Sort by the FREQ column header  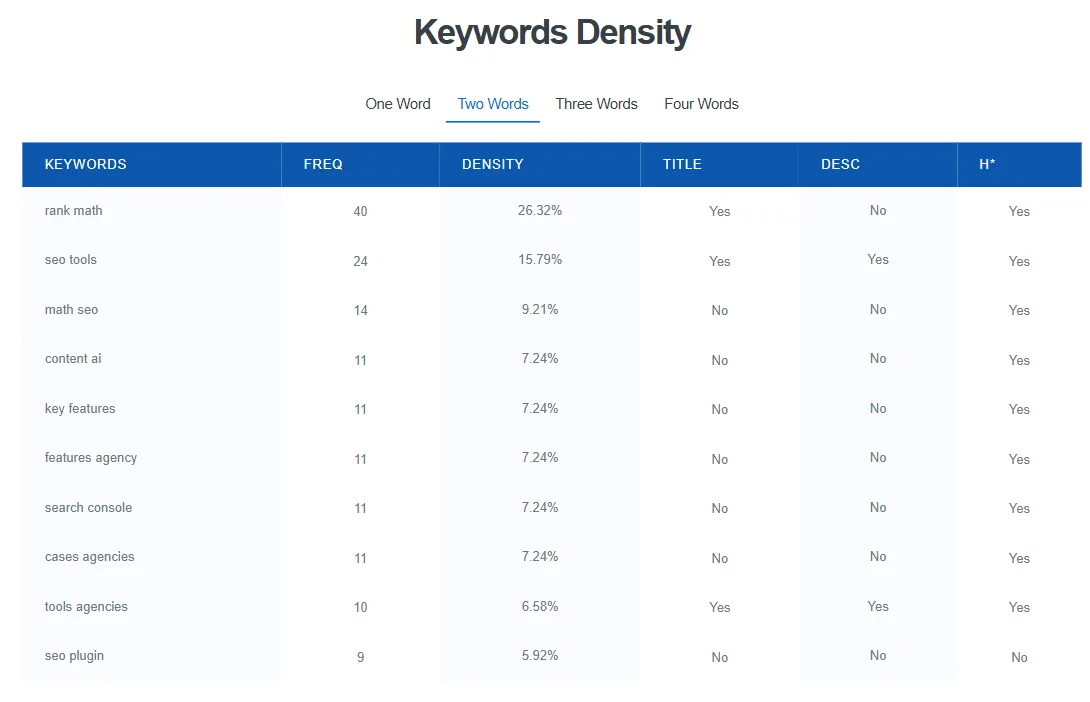point(322,164)
